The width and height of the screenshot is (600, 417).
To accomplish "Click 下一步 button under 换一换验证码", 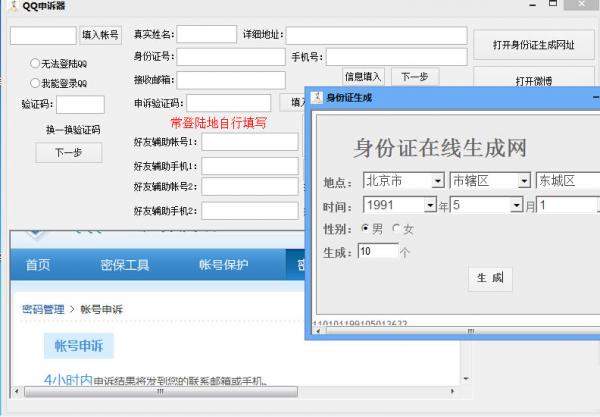I will [69, 153].
